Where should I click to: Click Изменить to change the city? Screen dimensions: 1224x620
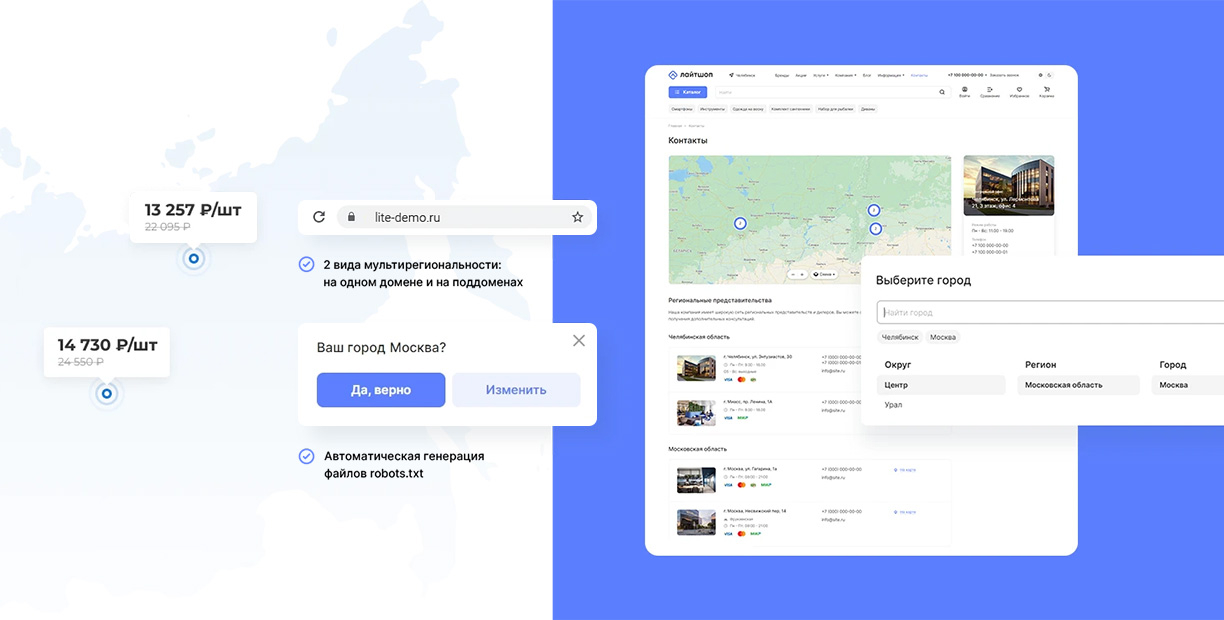[x=516, y=390]
